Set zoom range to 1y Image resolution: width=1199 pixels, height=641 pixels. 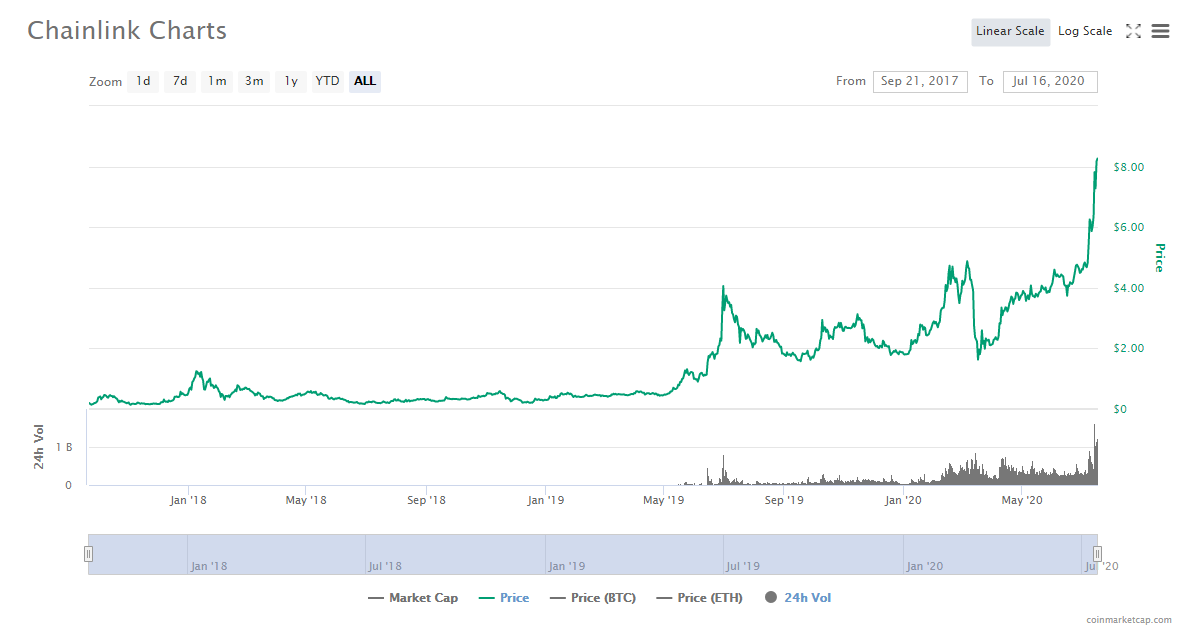pyautogui.click(x=291, y=81)
